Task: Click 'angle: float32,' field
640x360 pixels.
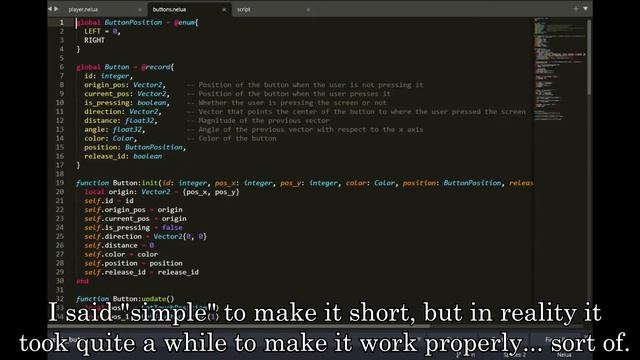Action: (115, 129)
